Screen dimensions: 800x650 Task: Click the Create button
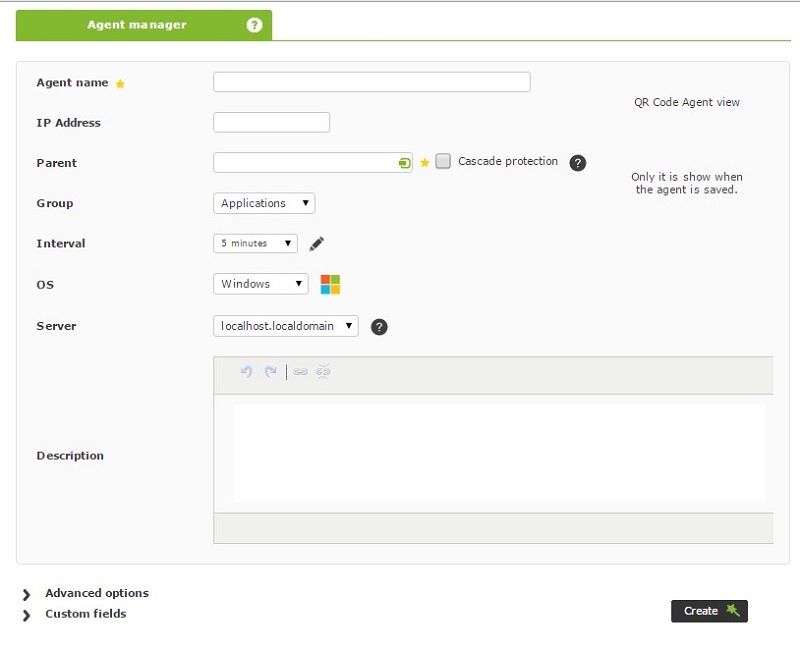click(x=709, y=611)
